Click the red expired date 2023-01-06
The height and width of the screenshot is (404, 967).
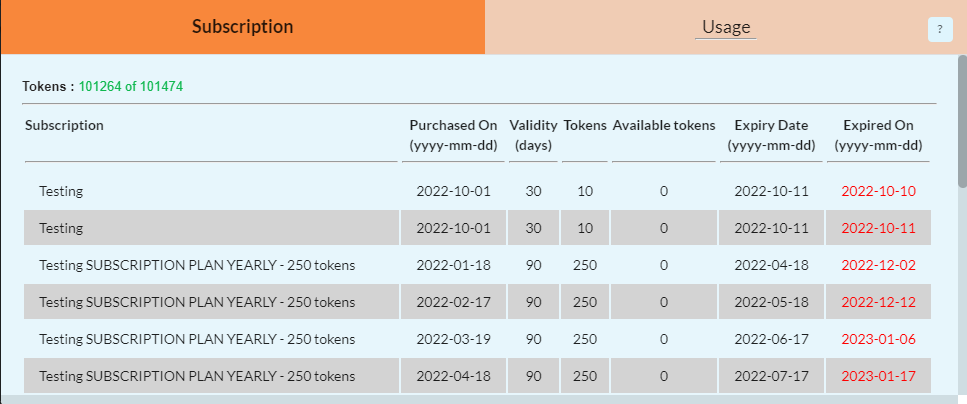(x=878, y=339)
